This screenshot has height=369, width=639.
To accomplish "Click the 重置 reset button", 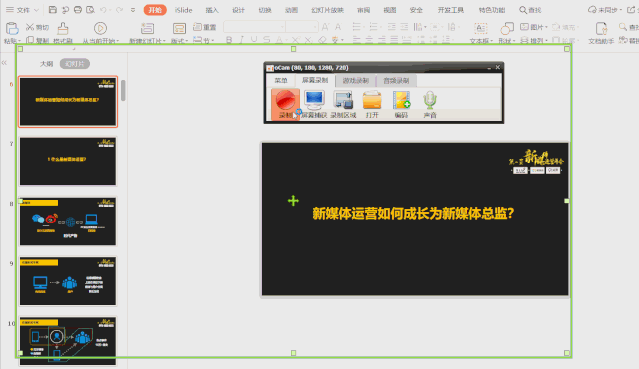I will pyautogui.click(x=205, y=27).
